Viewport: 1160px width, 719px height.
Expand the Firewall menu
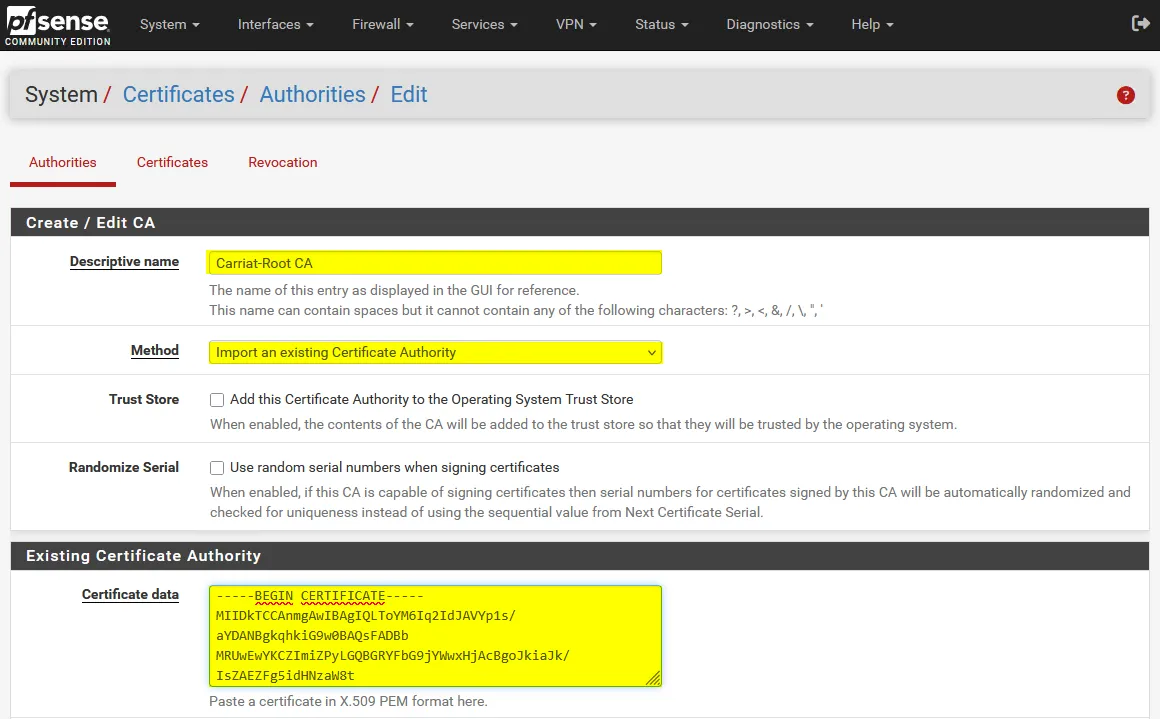382,24
